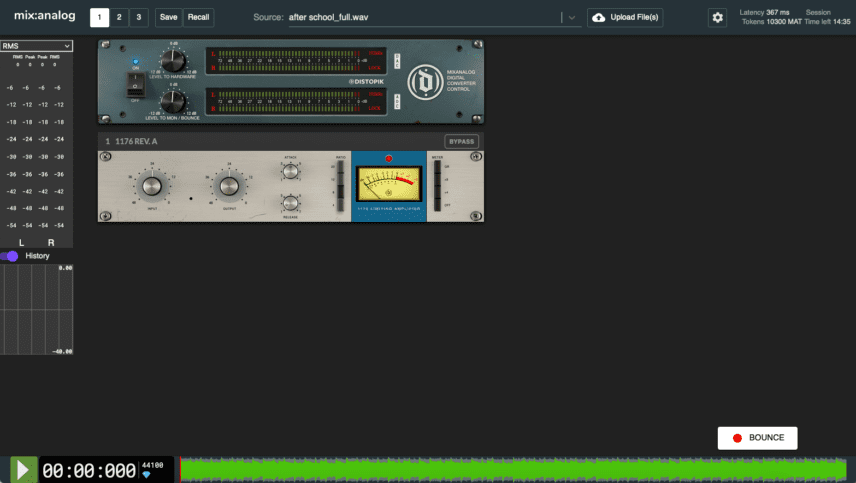Open the settings gear icon

coord(717,17)
